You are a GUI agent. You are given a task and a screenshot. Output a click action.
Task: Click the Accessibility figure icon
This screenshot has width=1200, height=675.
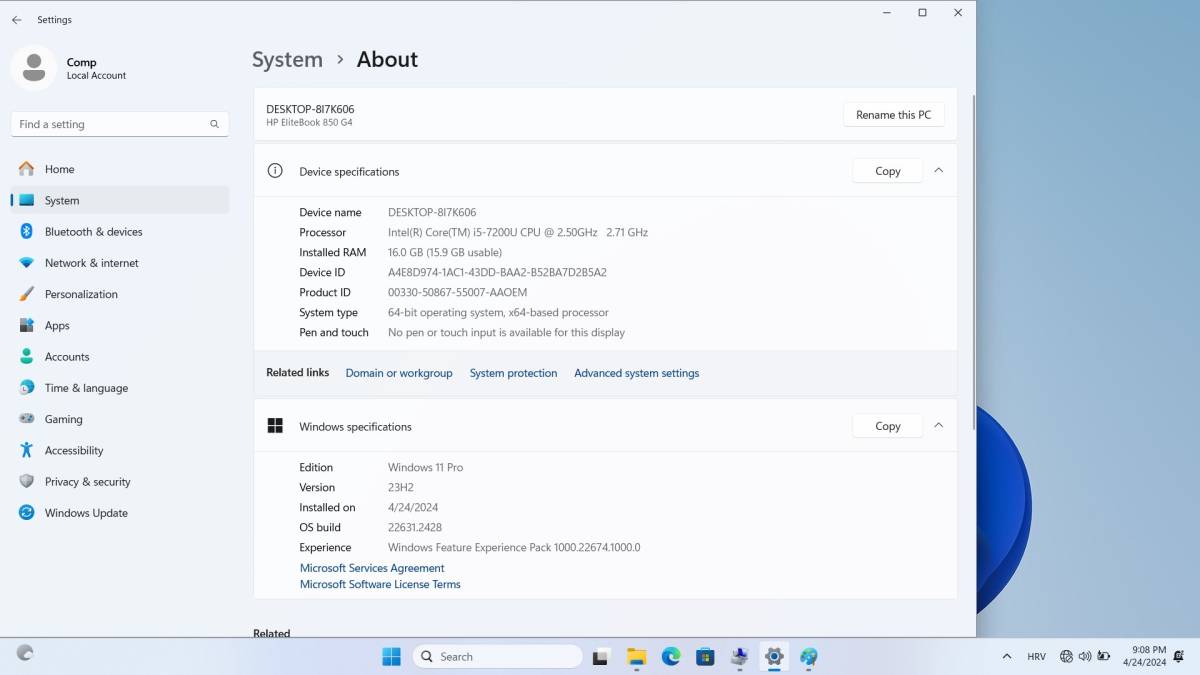(26, 450)
